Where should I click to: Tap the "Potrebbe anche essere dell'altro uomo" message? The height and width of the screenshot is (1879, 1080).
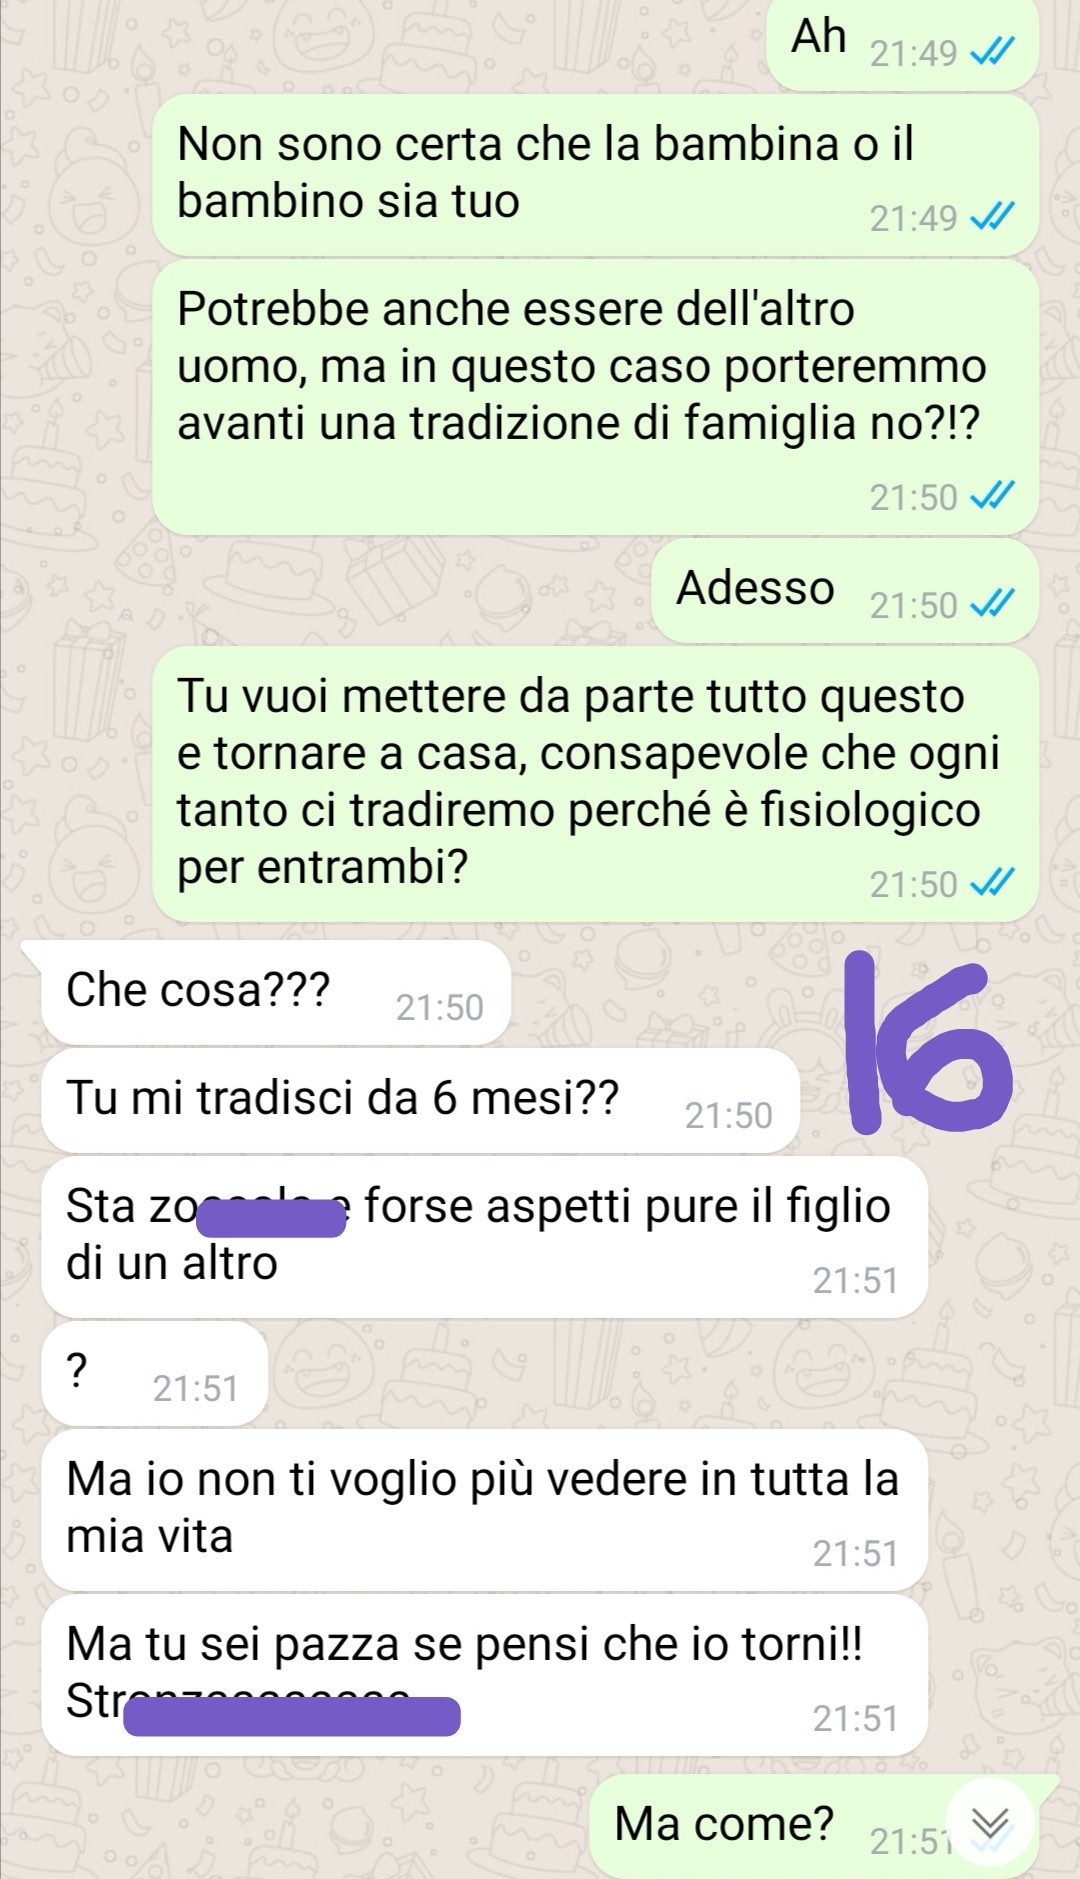tap(595, 396)
